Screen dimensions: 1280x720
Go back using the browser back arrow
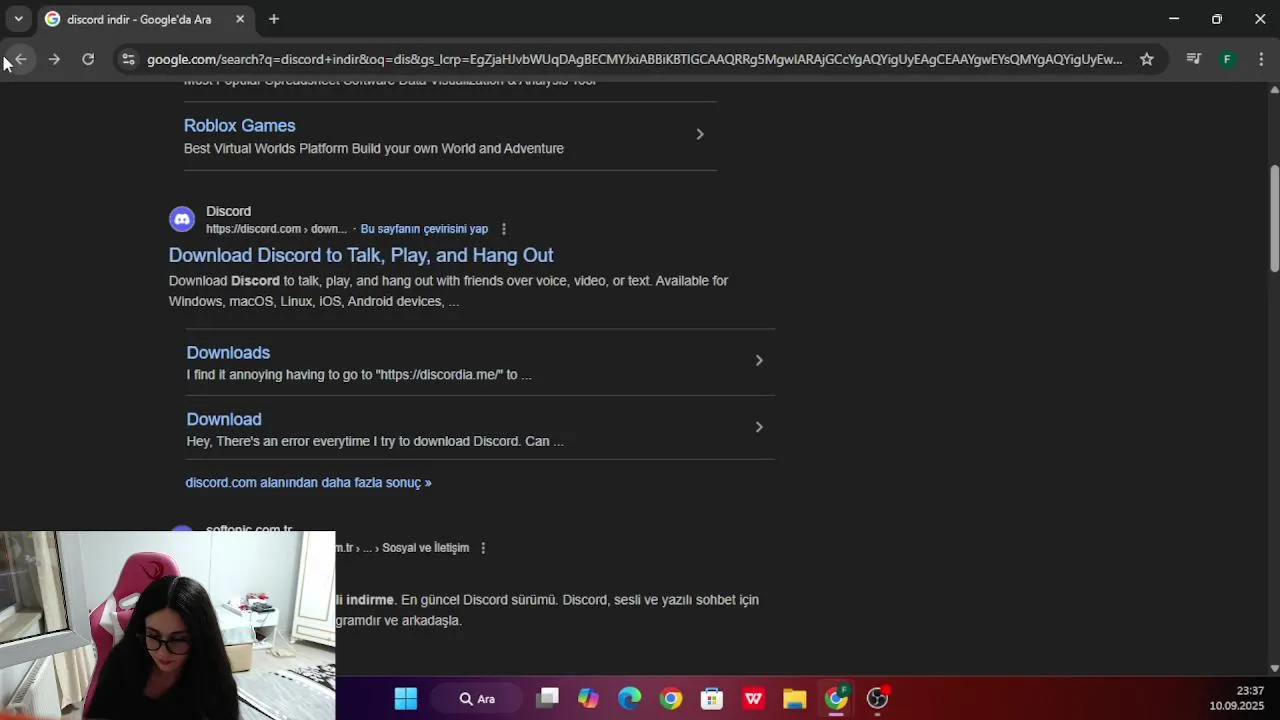(20, 59)
